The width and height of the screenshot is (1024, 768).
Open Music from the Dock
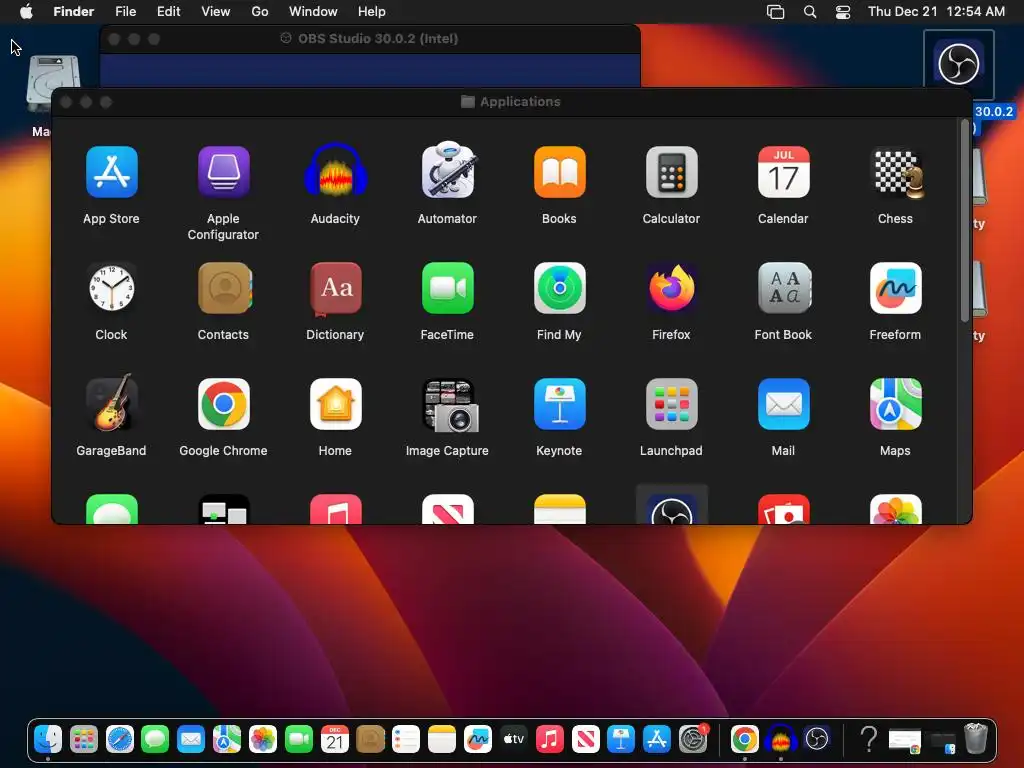click(549, 739)
